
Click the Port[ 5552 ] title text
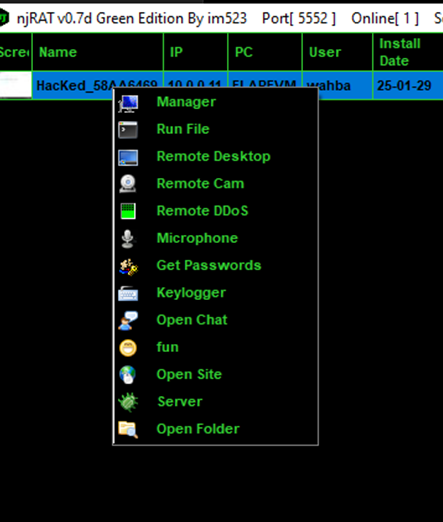(x=299, y=18)
